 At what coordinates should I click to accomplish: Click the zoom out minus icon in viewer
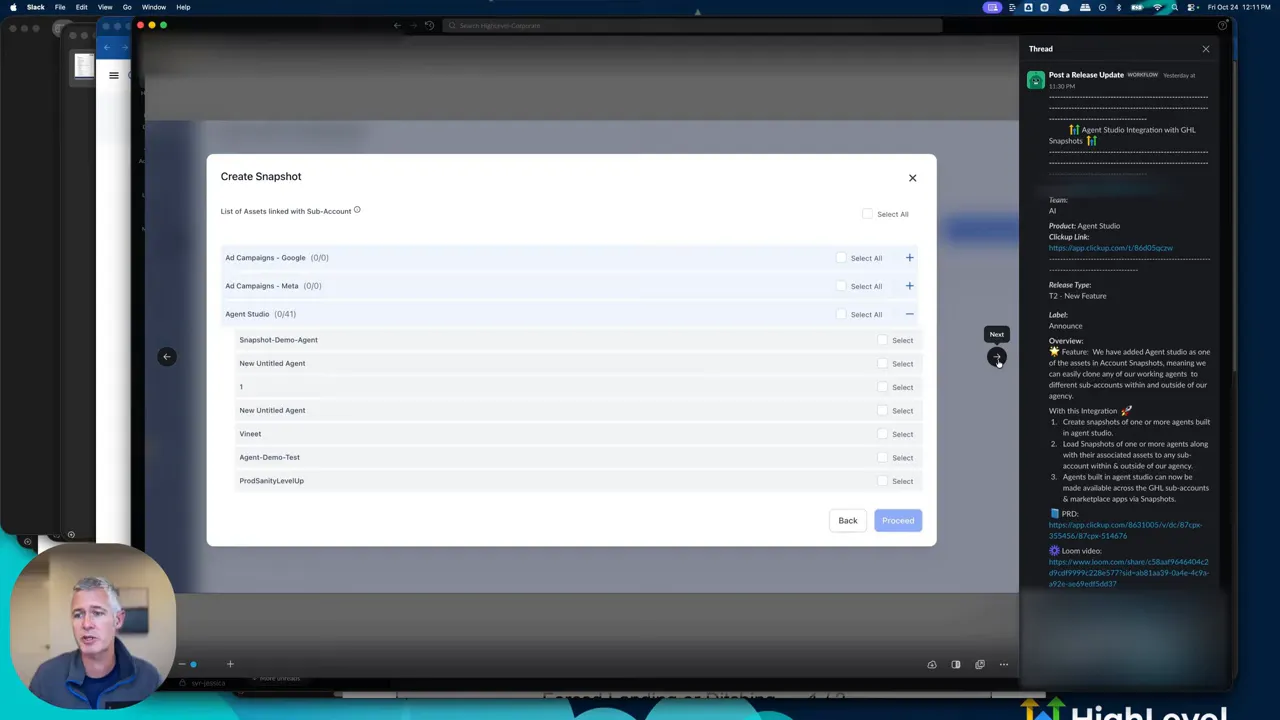pos(182,664)
